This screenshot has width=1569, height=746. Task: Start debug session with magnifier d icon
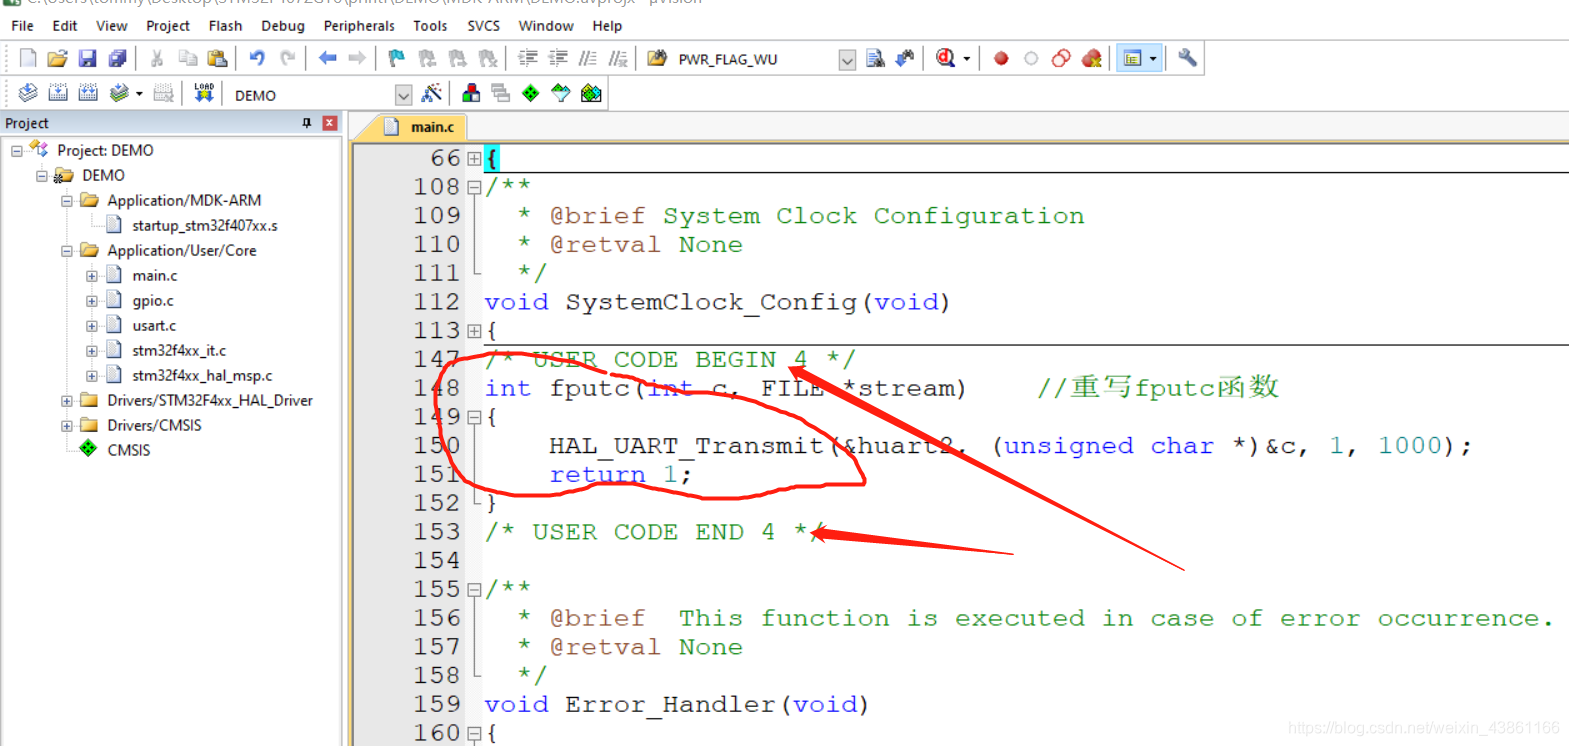point(945,58)
